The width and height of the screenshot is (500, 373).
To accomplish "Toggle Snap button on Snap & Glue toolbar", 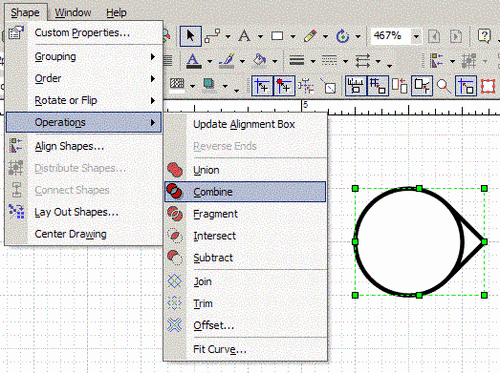I will (262, 86).
